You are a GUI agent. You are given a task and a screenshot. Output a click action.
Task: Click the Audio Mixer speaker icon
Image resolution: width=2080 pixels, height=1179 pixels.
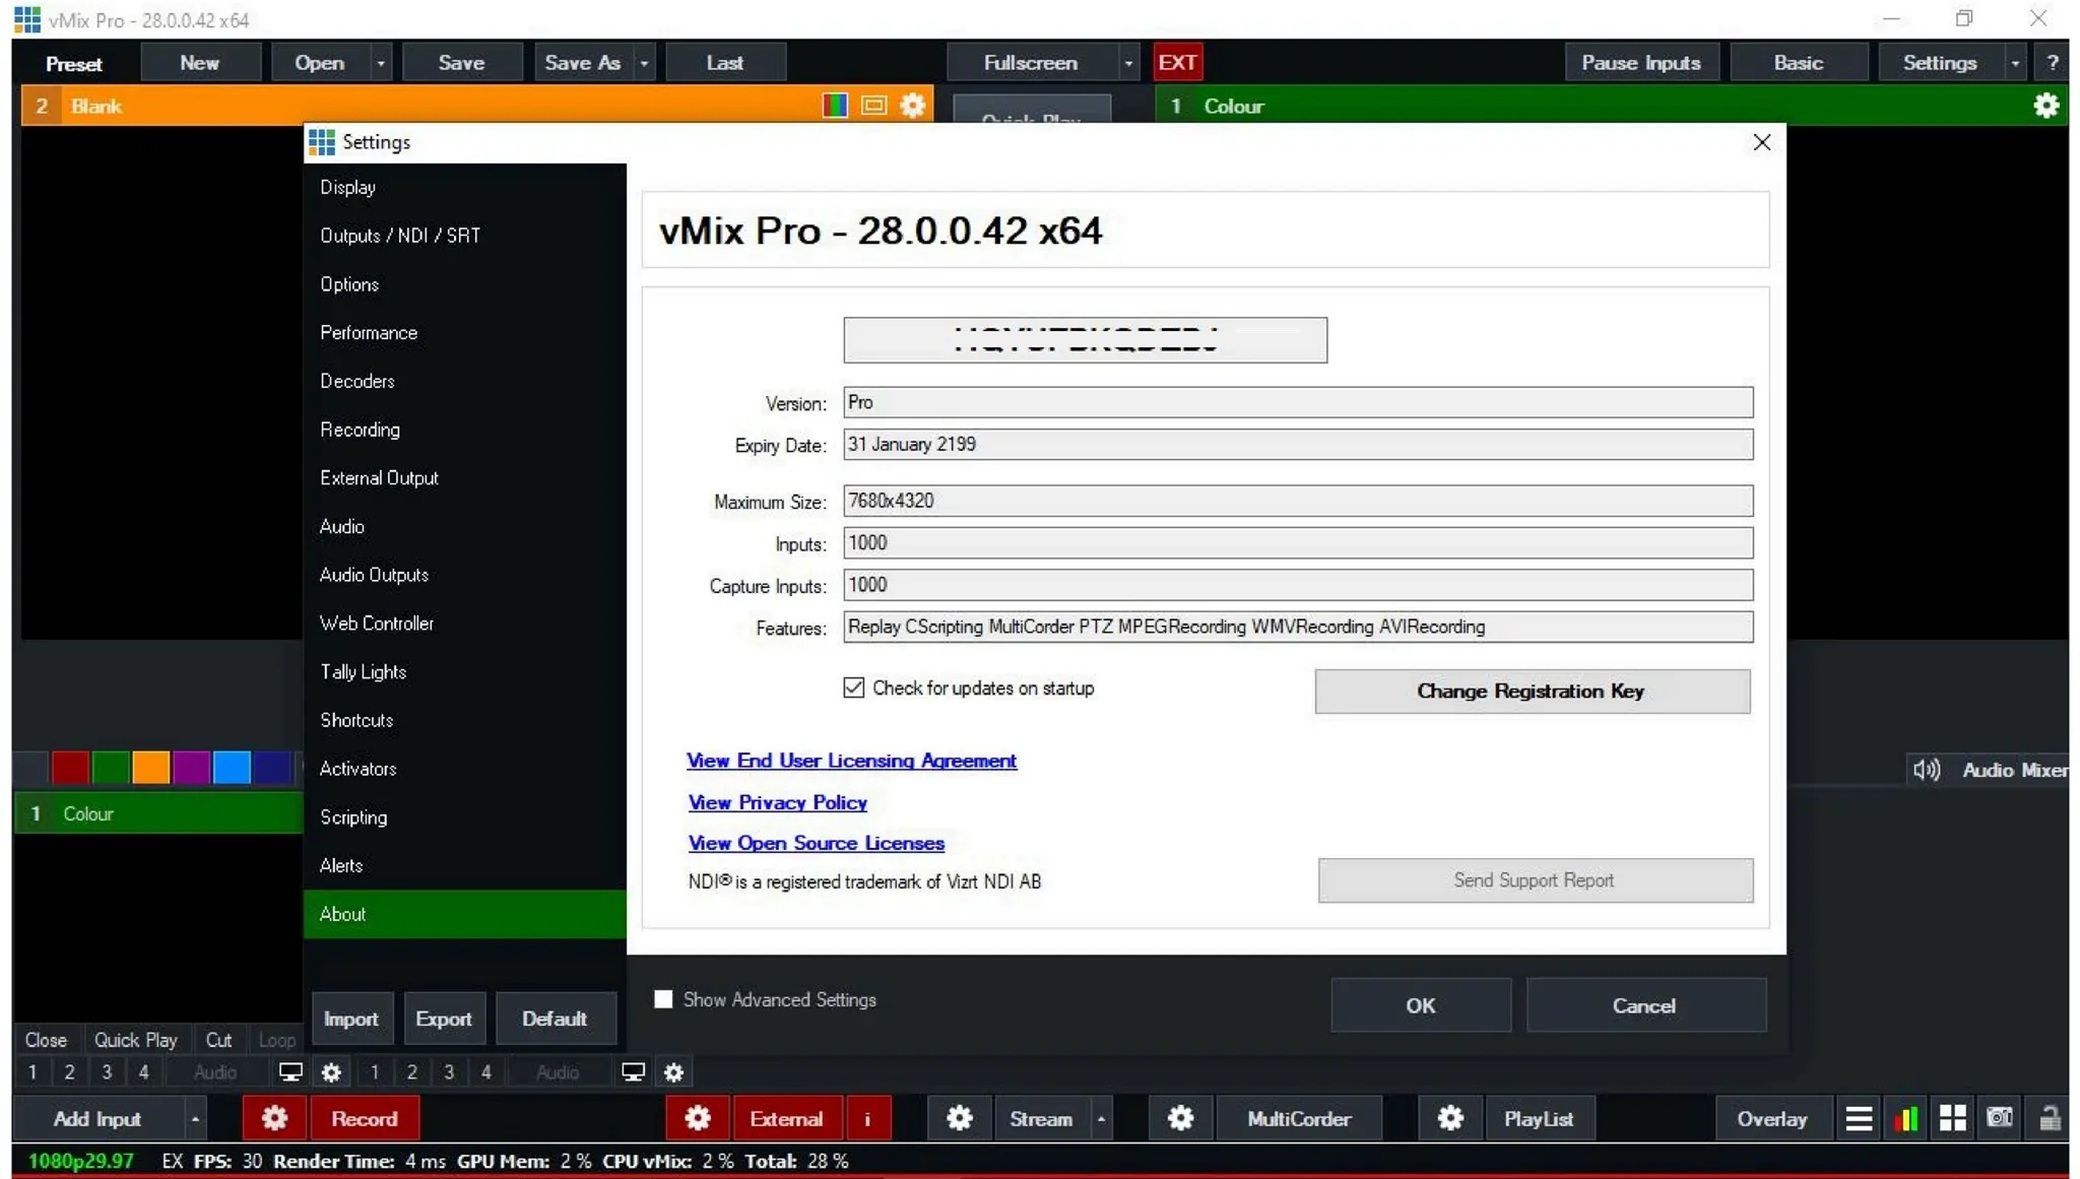pos(1927,769)
